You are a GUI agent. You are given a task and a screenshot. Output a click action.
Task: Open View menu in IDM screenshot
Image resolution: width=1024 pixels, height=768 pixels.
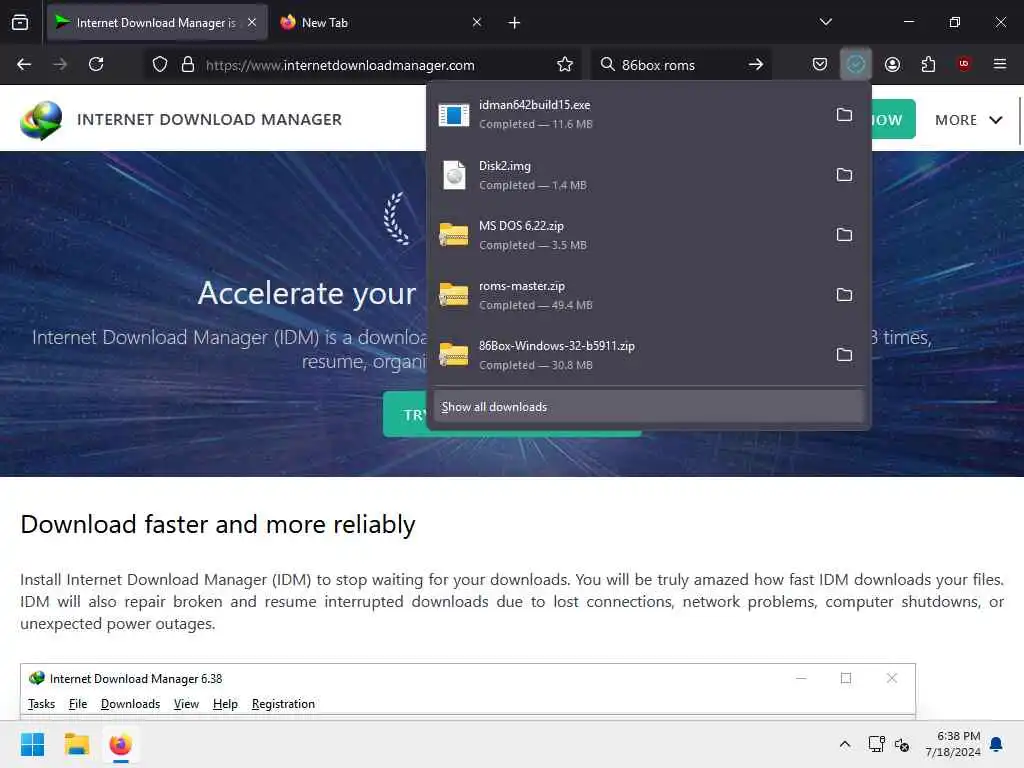[x=186, y=703]
